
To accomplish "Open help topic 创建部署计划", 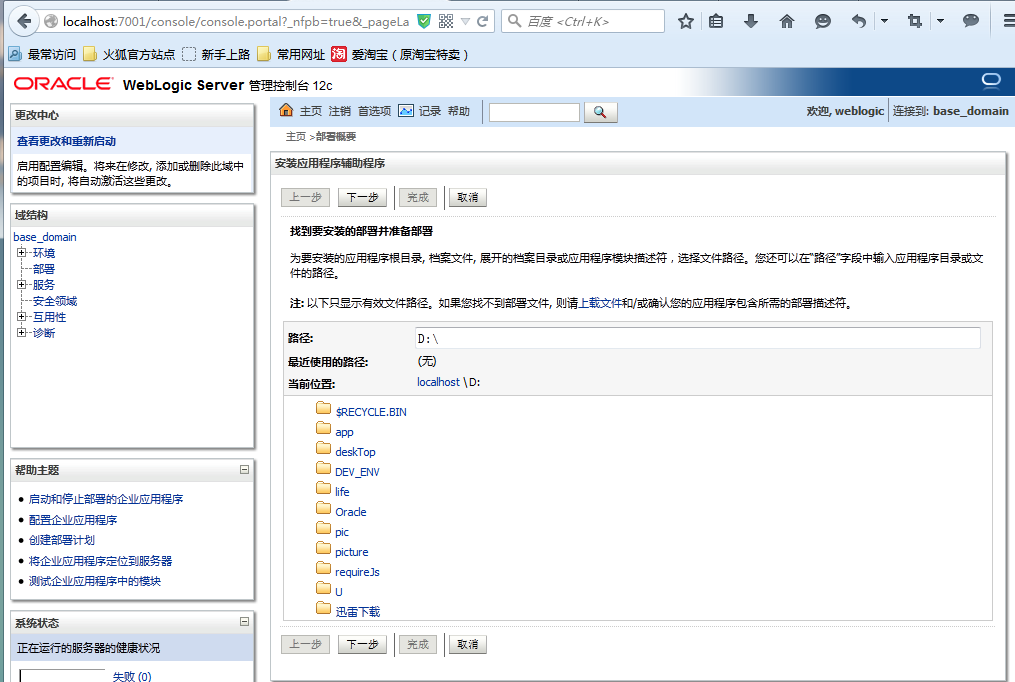I will point(61,540).
